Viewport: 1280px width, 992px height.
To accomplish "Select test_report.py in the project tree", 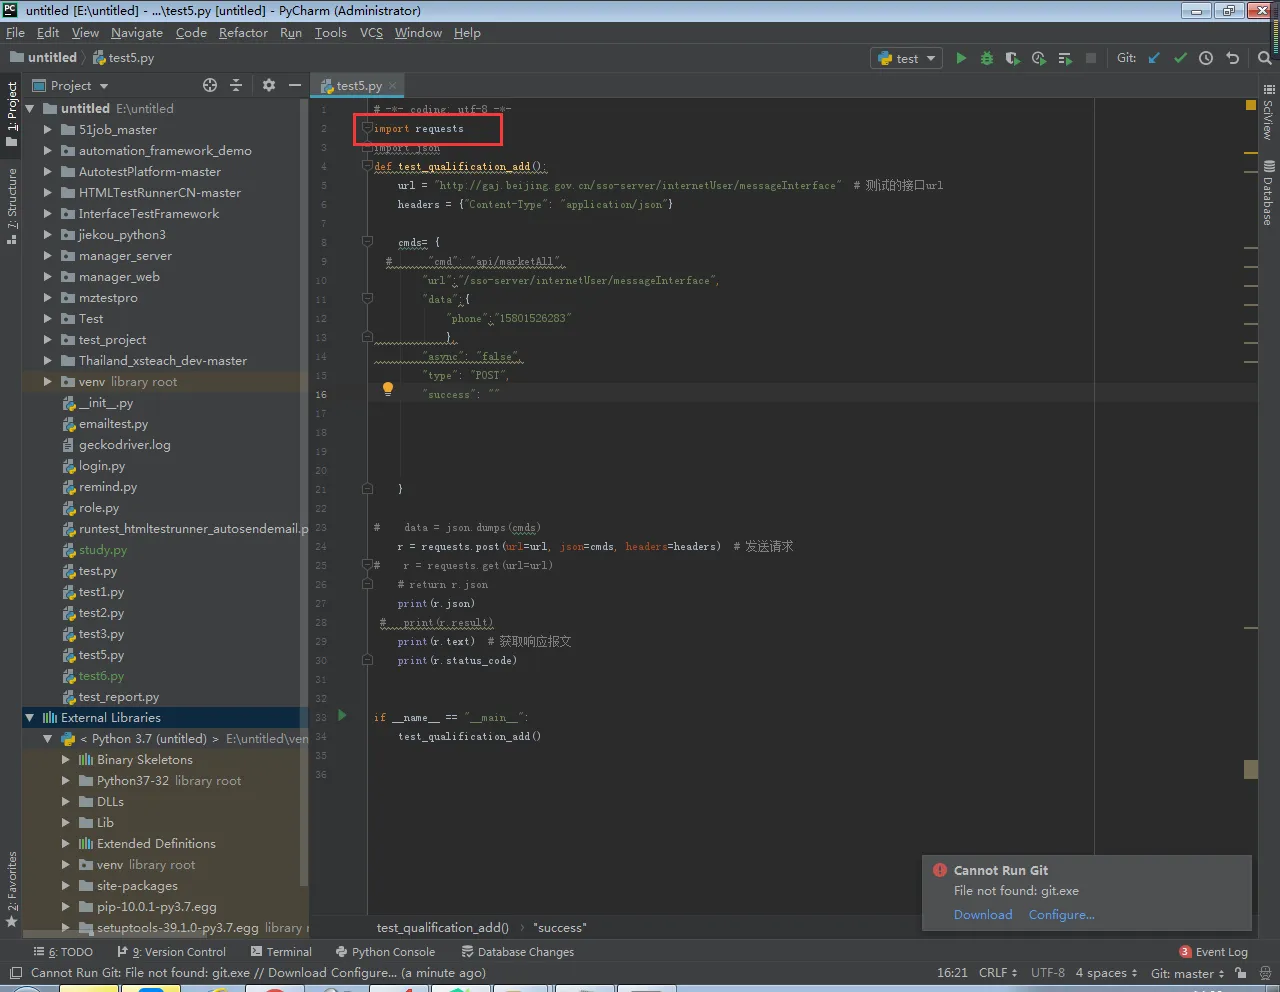I will (x=119, y=697).
